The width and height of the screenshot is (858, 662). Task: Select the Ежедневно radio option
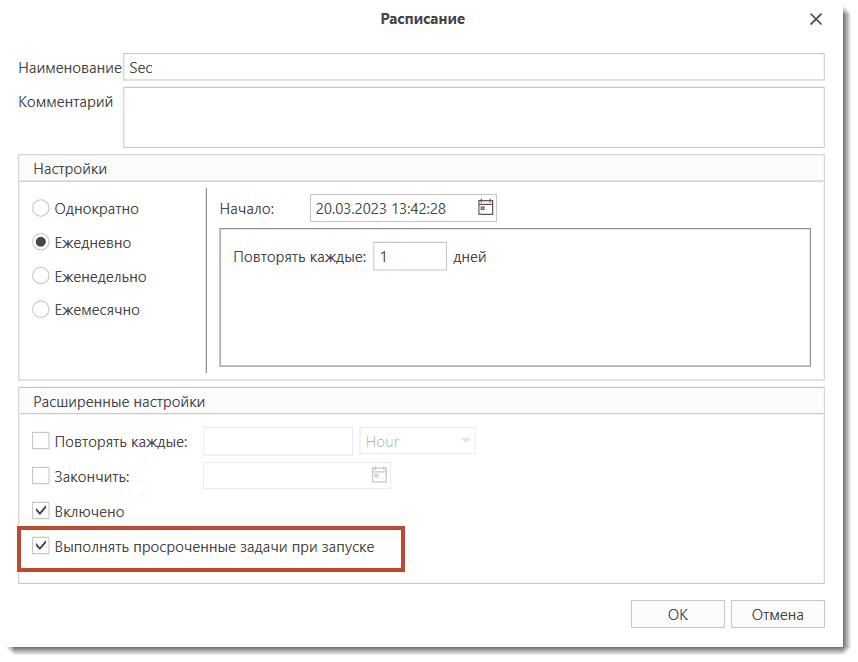click(x=41, y=243)
